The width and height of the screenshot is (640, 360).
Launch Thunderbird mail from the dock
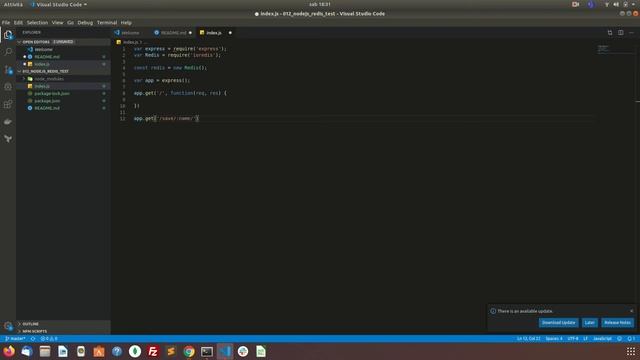pos(27,351)
